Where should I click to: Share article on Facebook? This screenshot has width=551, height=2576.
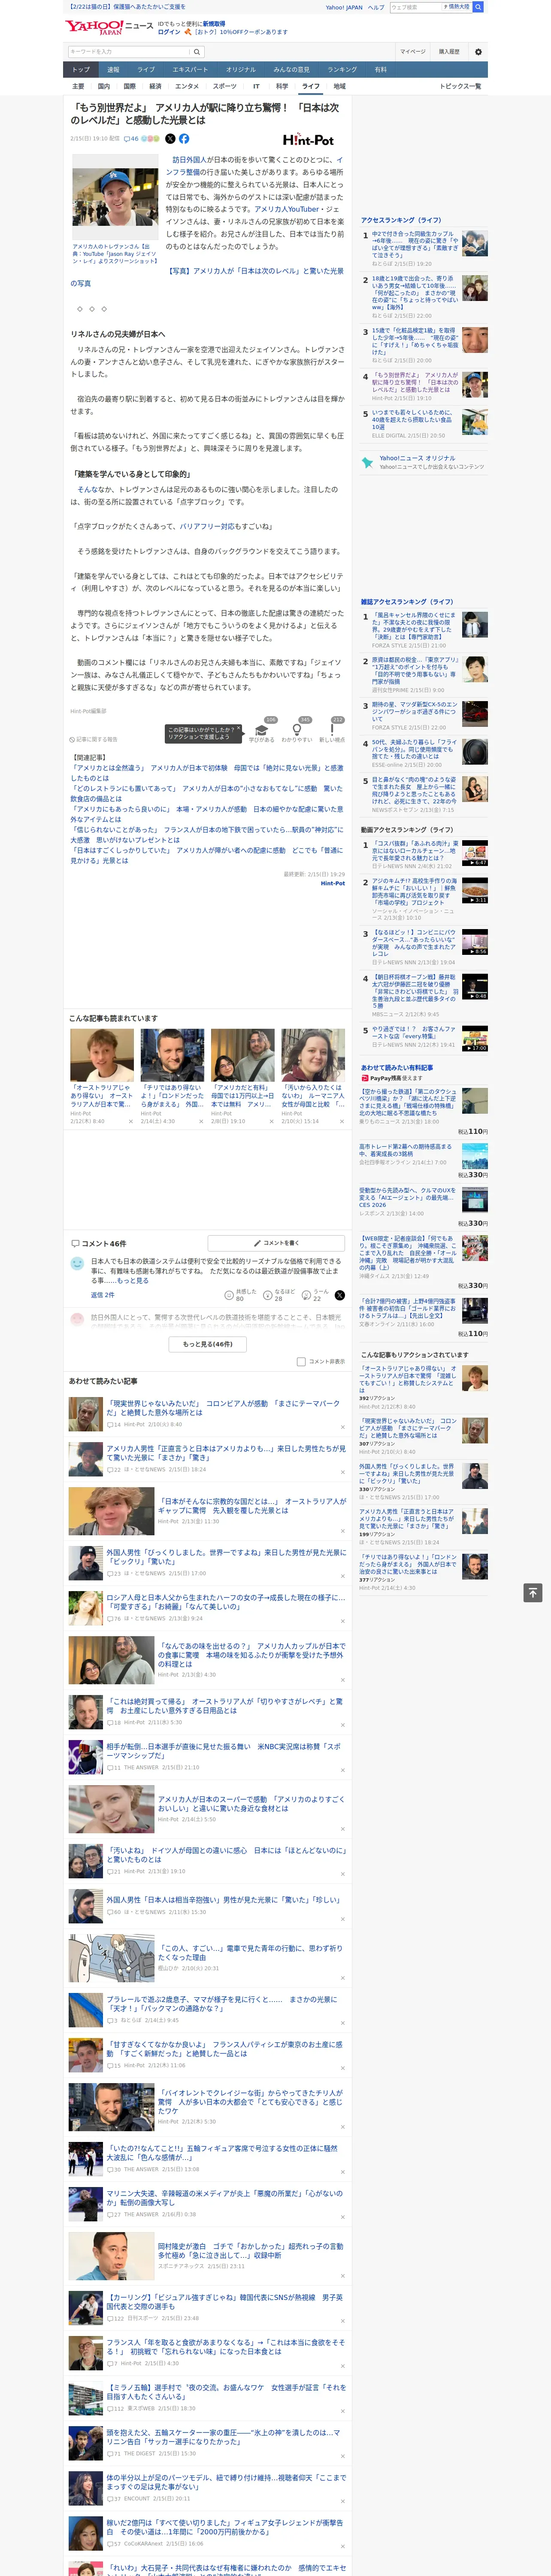click(184, 139)
